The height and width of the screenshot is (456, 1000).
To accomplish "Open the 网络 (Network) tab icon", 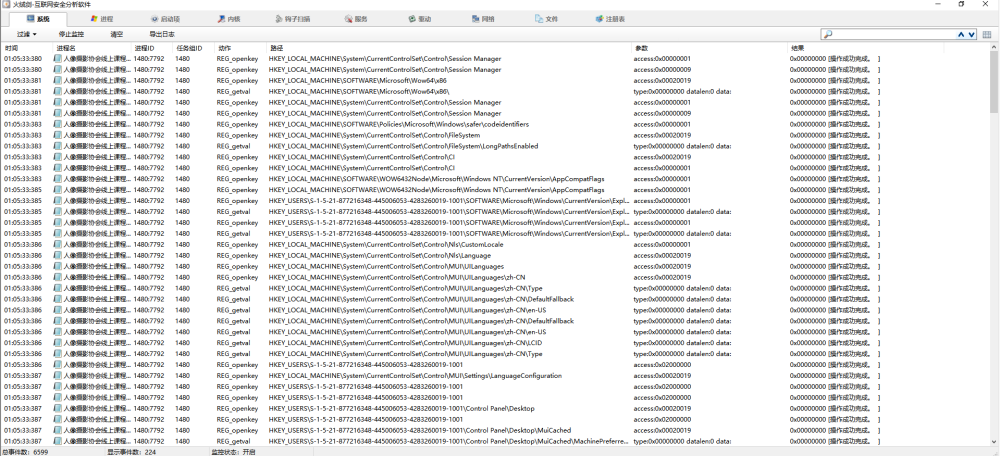I will click(x=476, y=19).
